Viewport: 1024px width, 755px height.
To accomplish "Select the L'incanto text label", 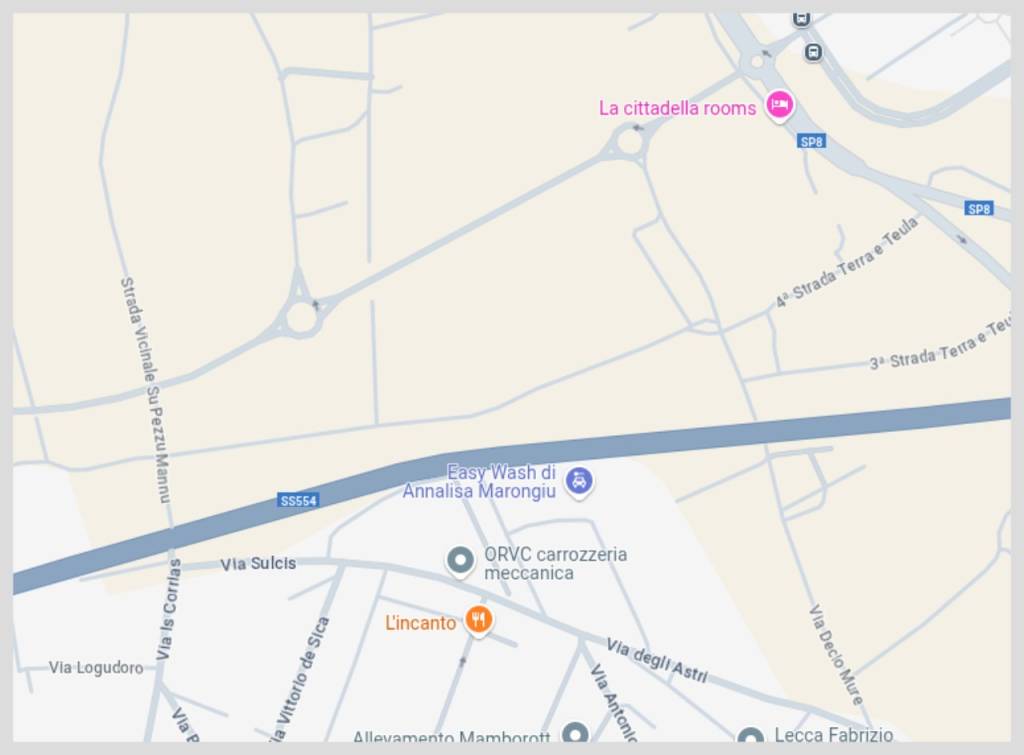I will [x=420, y=623].
